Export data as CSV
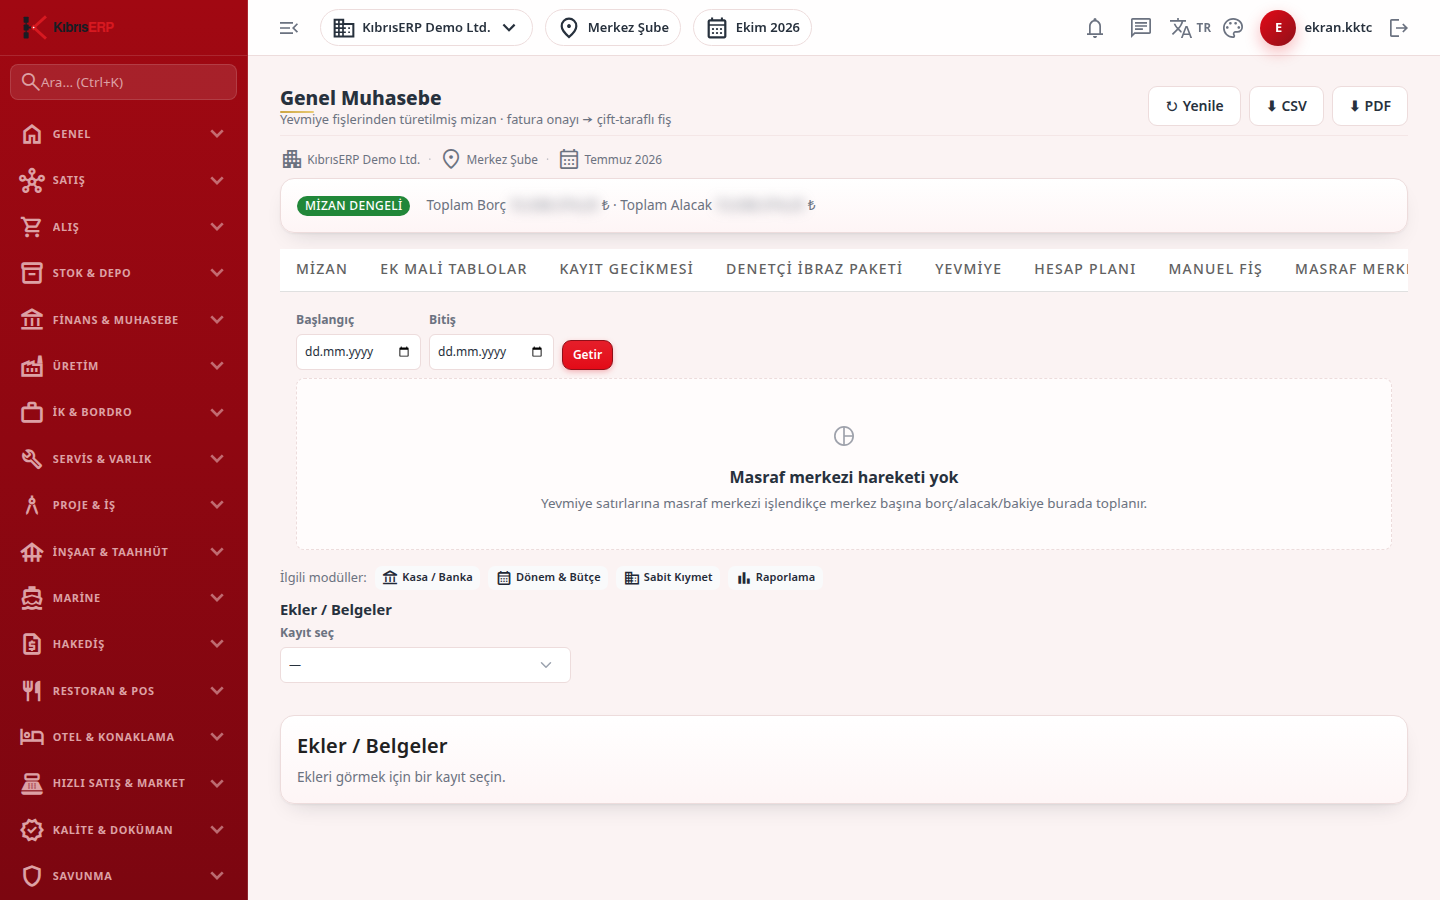Viewport: 1440px width, 900px height. pyautogui.click(x=1286, y=106)
